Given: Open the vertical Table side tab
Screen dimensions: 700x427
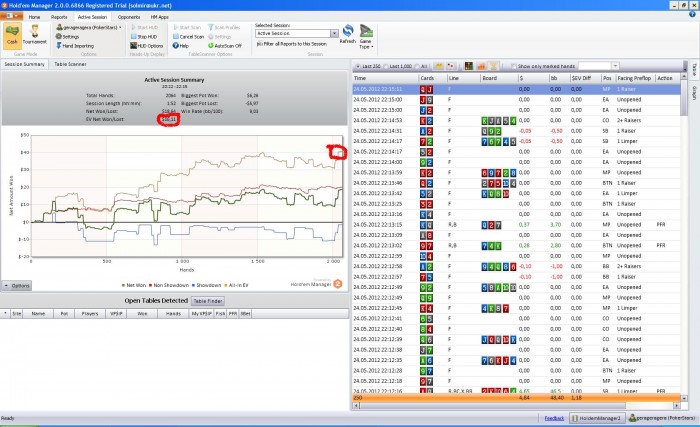Looking at the screenshot, I should pos(694,70).
